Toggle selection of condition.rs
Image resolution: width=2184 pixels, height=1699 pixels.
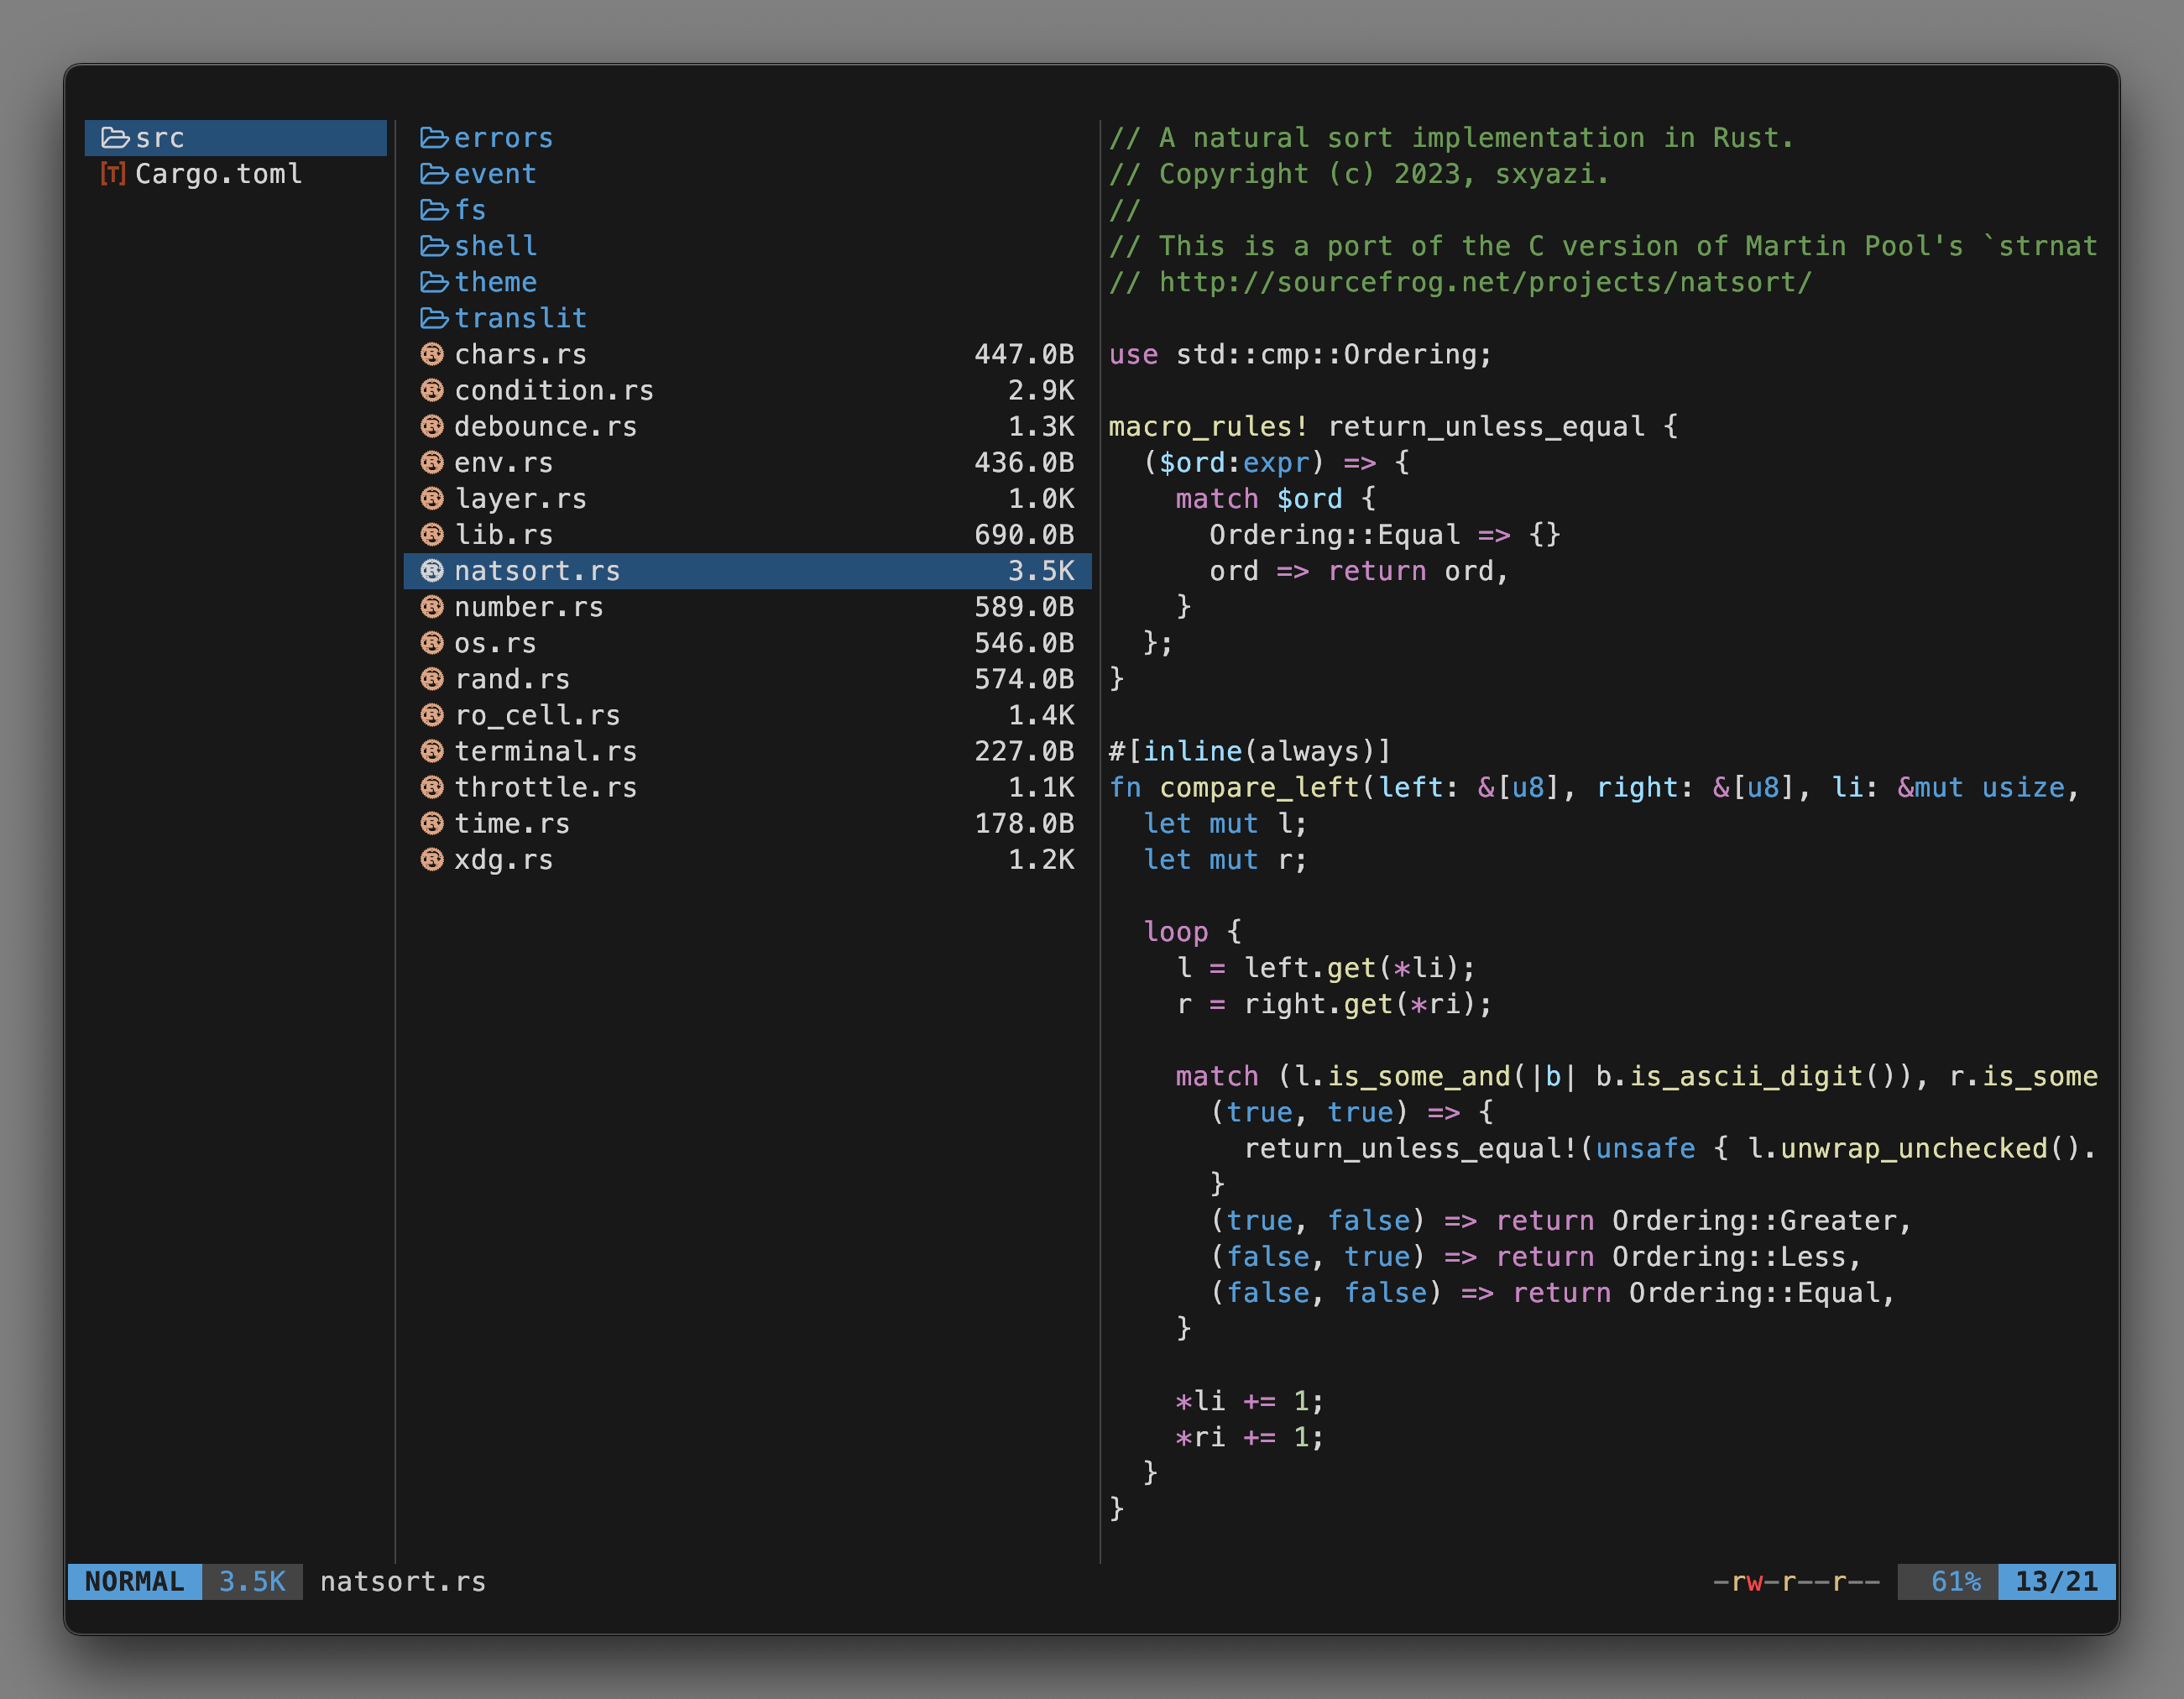point(554,390)
